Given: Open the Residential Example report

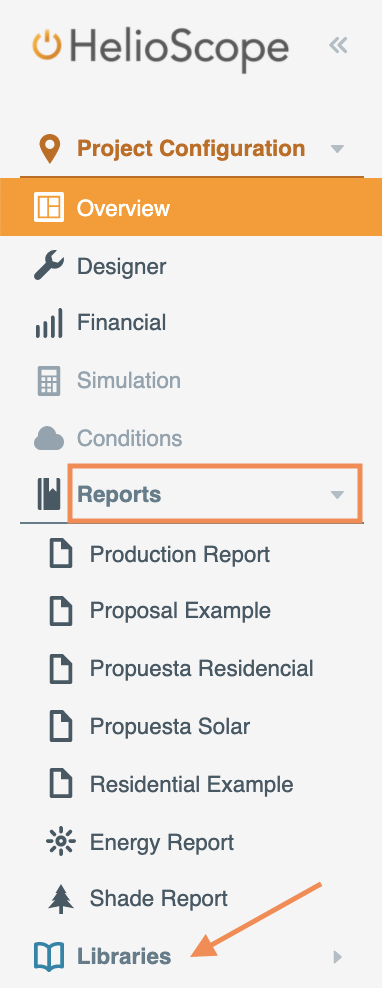Looking at the screenshot, I should [x=191, y=784].
